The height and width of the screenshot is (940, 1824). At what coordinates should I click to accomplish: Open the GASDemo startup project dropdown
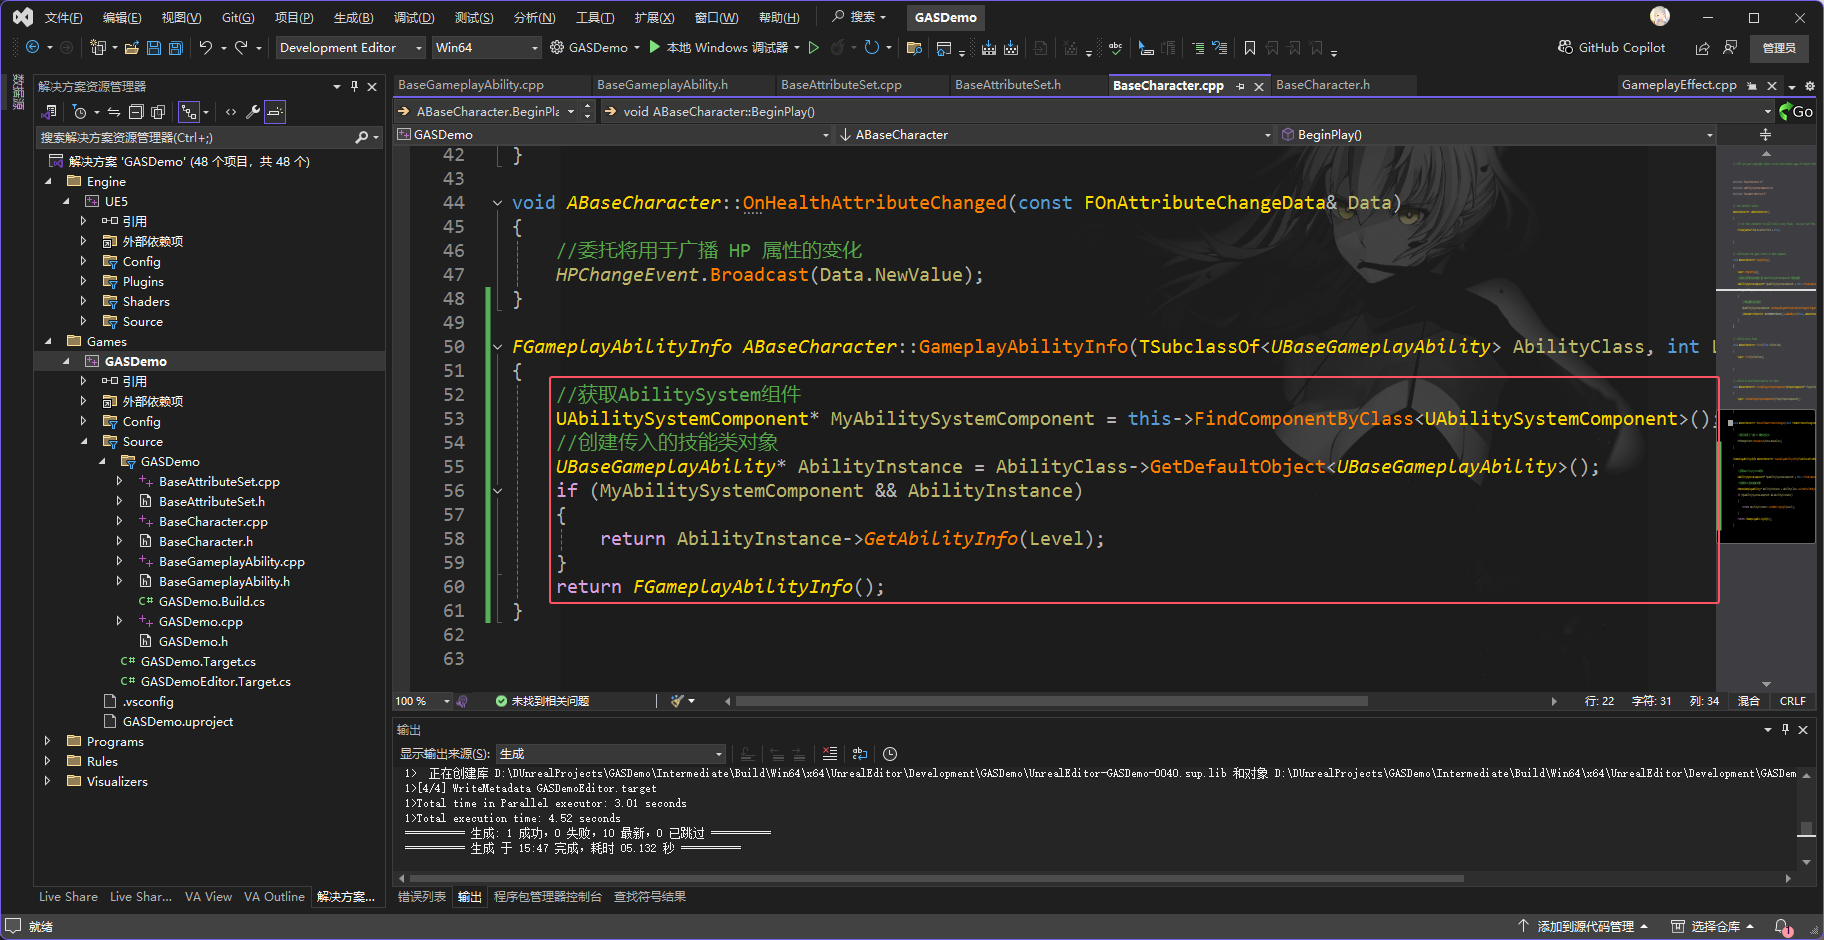pos(596,47)
